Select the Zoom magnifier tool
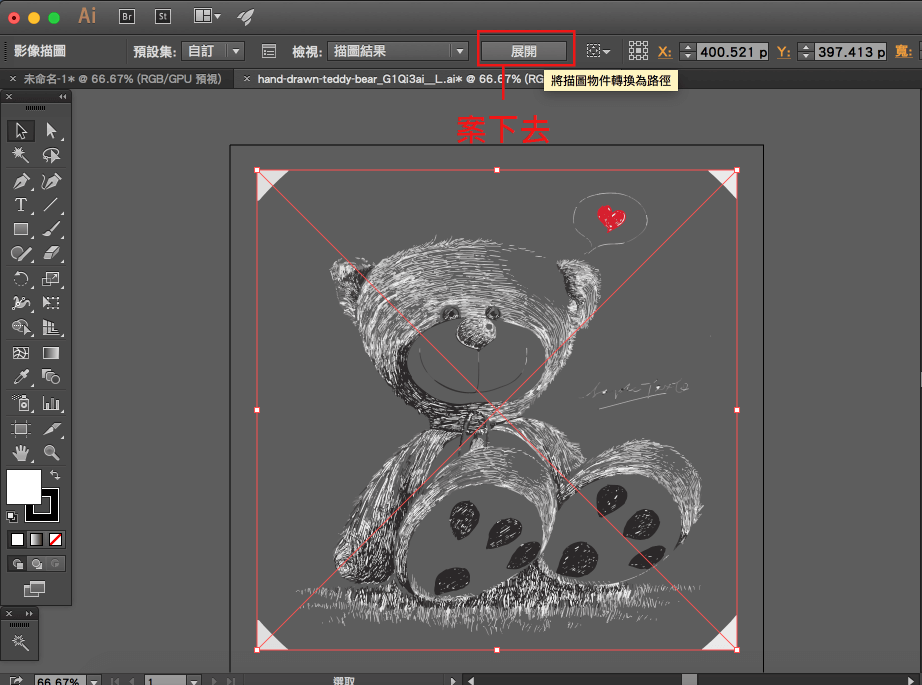 (x=51, y=452)
